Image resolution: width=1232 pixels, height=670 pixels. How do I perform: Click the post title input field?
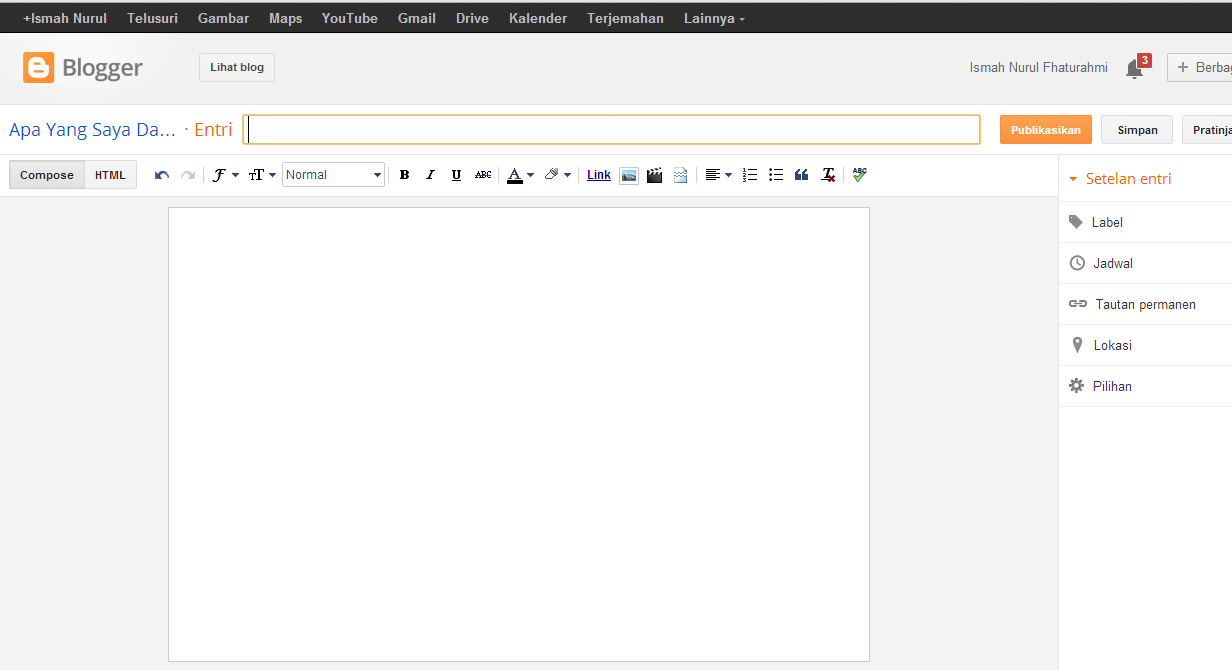[612, 130]
